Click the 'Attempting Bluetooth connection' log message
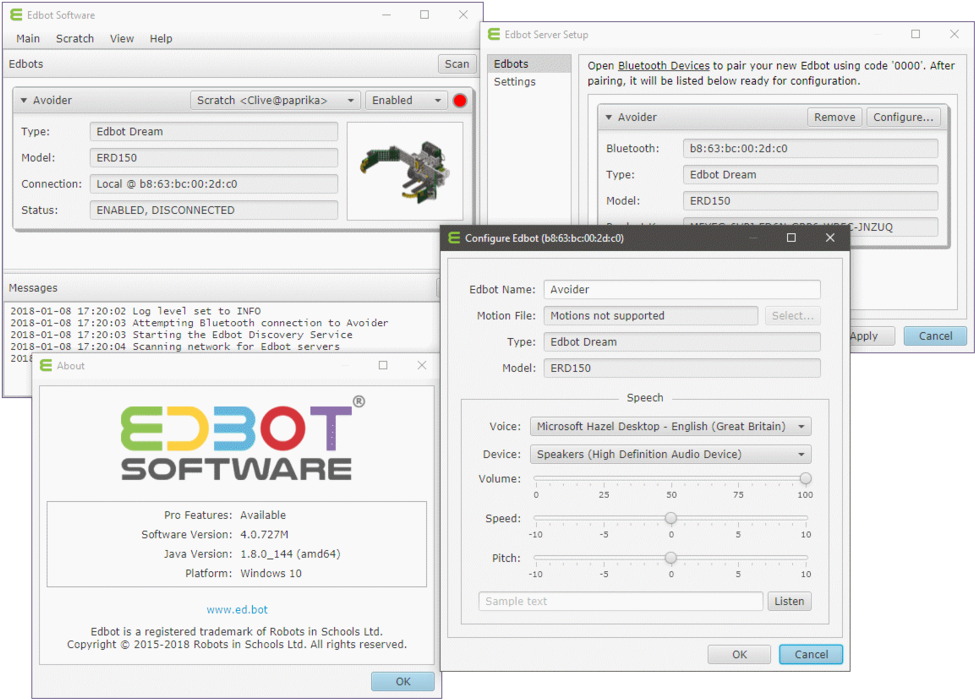The width and height of the screenshot is (975, 700). click(x=199, y=323)
